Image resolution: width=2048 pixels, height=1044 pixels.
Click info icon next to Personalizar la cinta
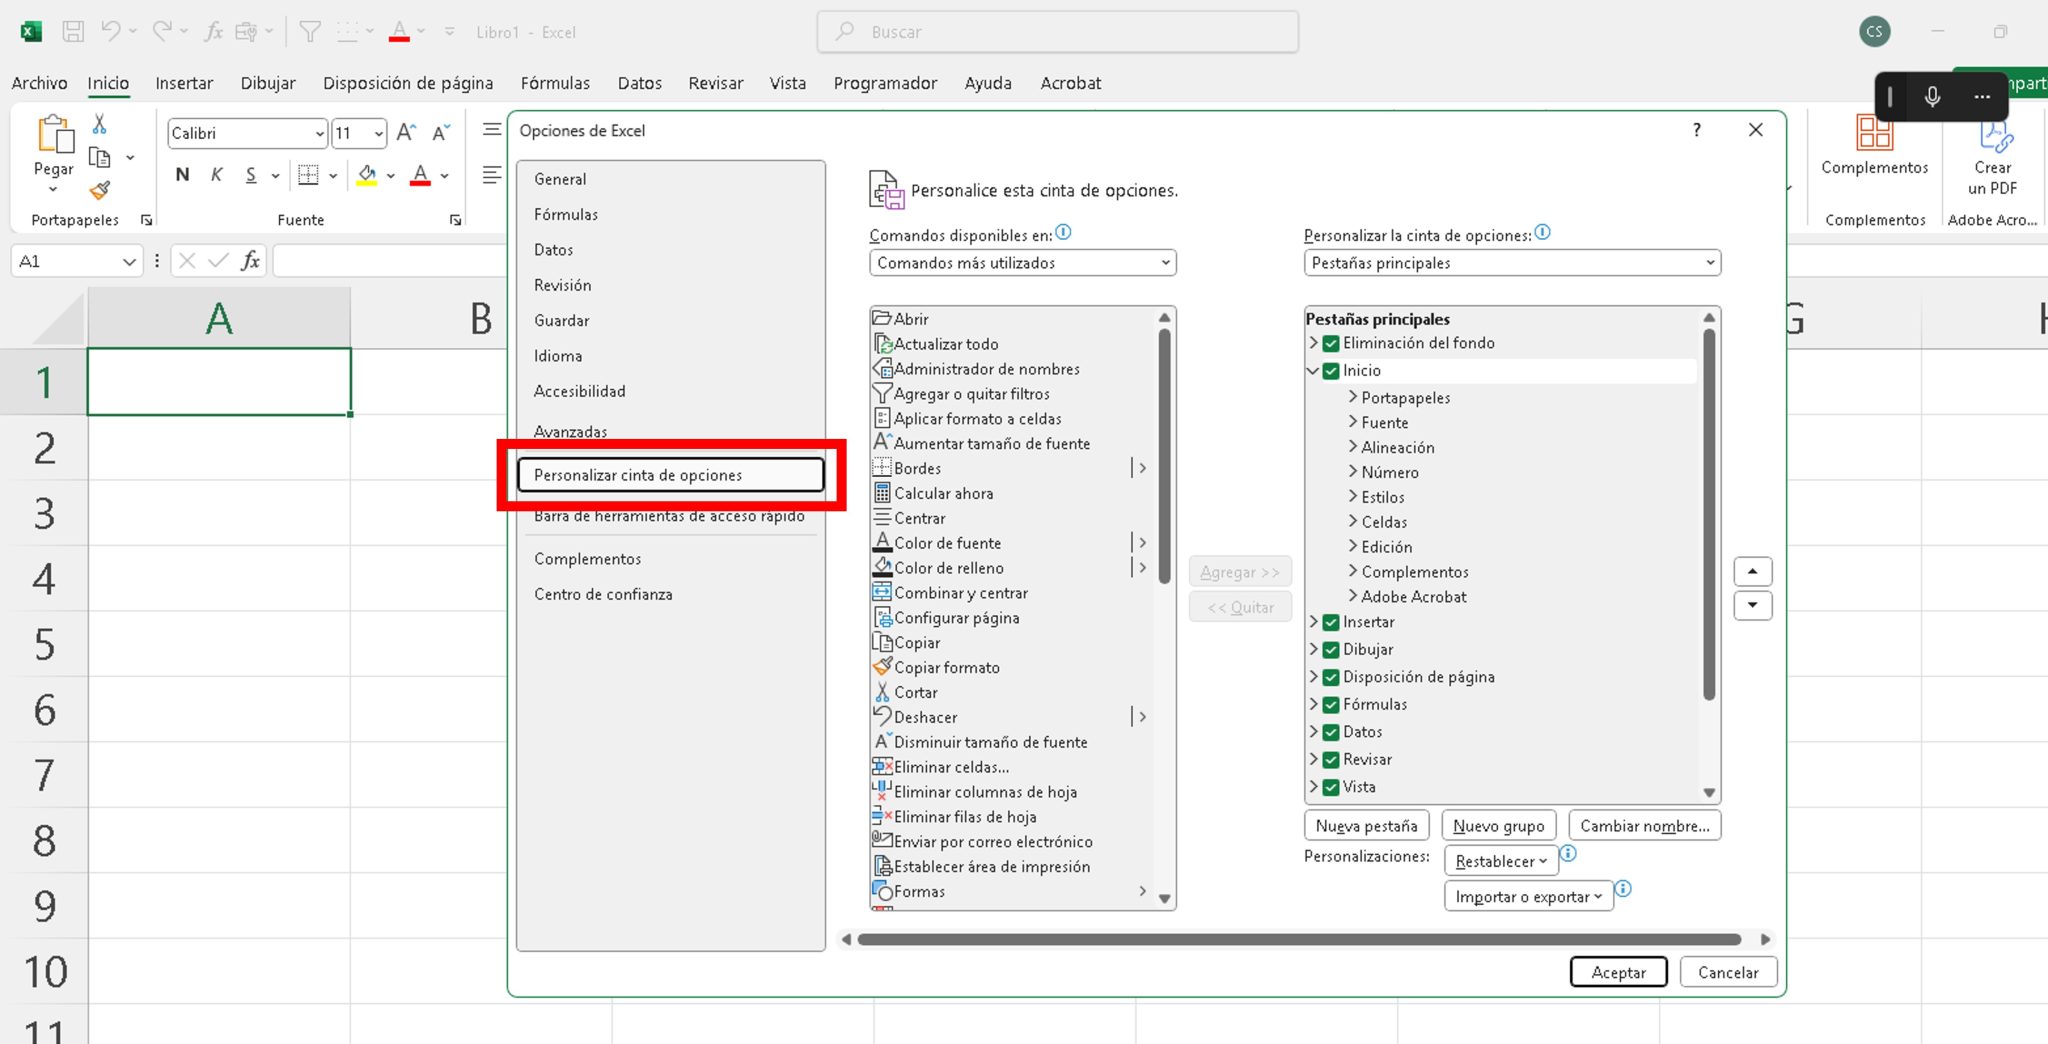tap(1542, 232)
